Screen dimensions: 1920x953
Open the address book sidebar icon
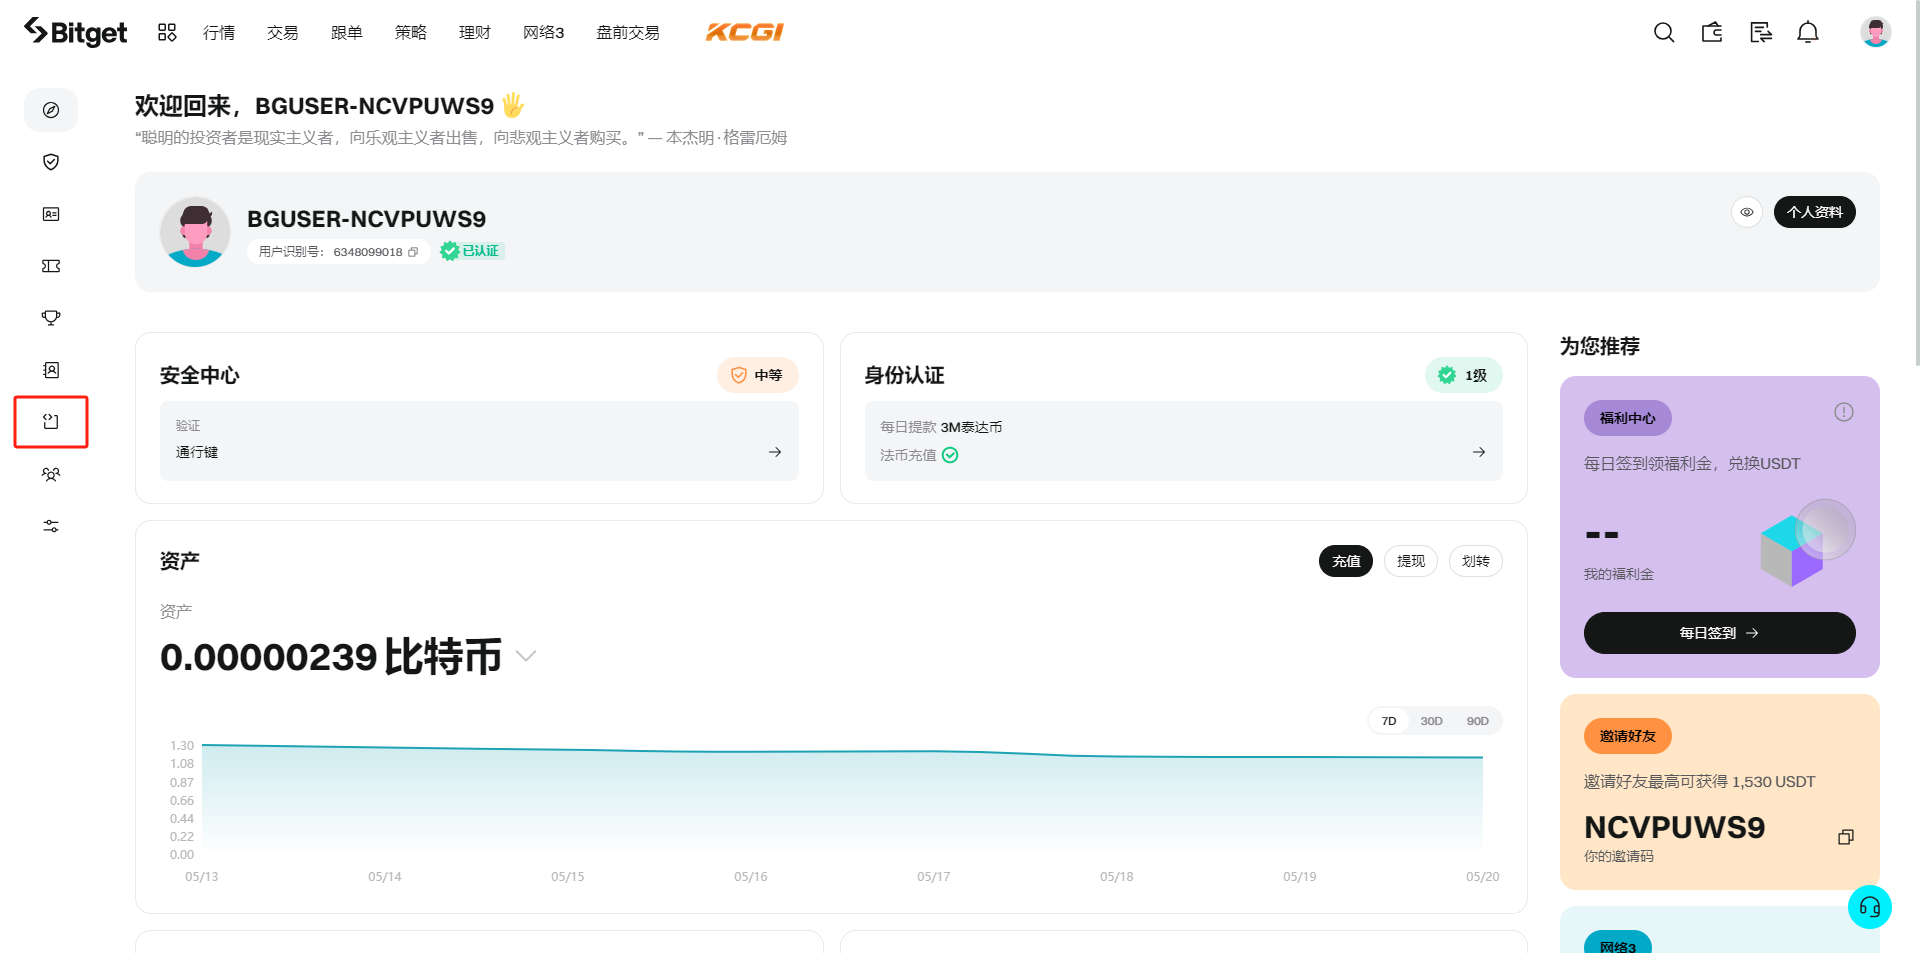tap(51, 370)
